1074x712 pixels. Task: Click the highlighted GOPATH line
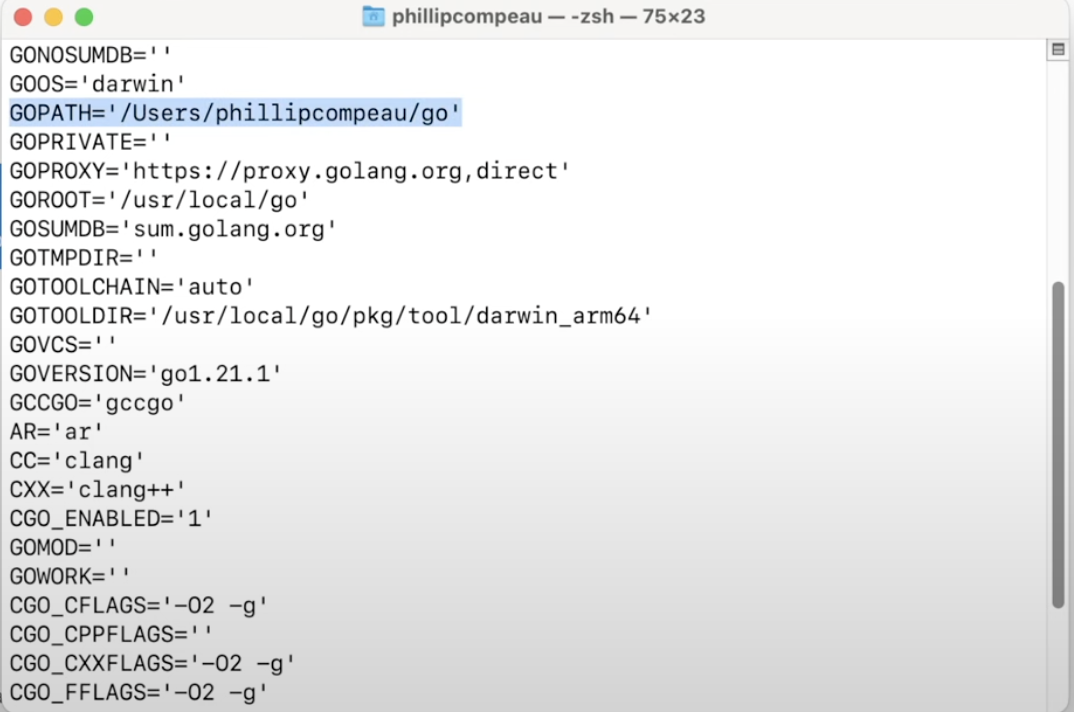pyautogui.click(x=235, y=112)
